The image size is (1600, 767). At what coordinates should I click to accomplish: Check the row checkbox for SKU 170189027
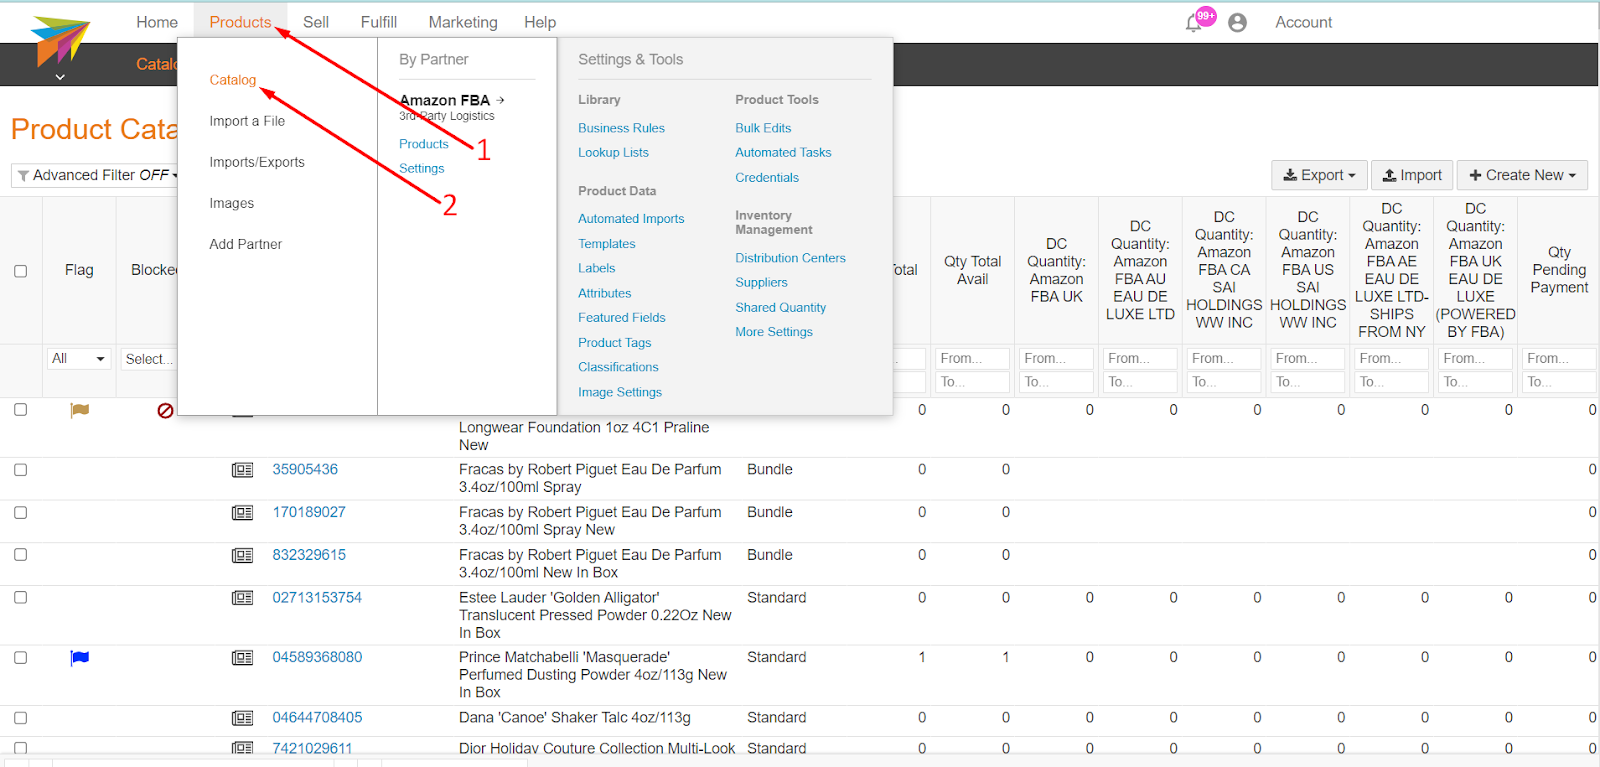pyautogui.click(x=20, y=512)
